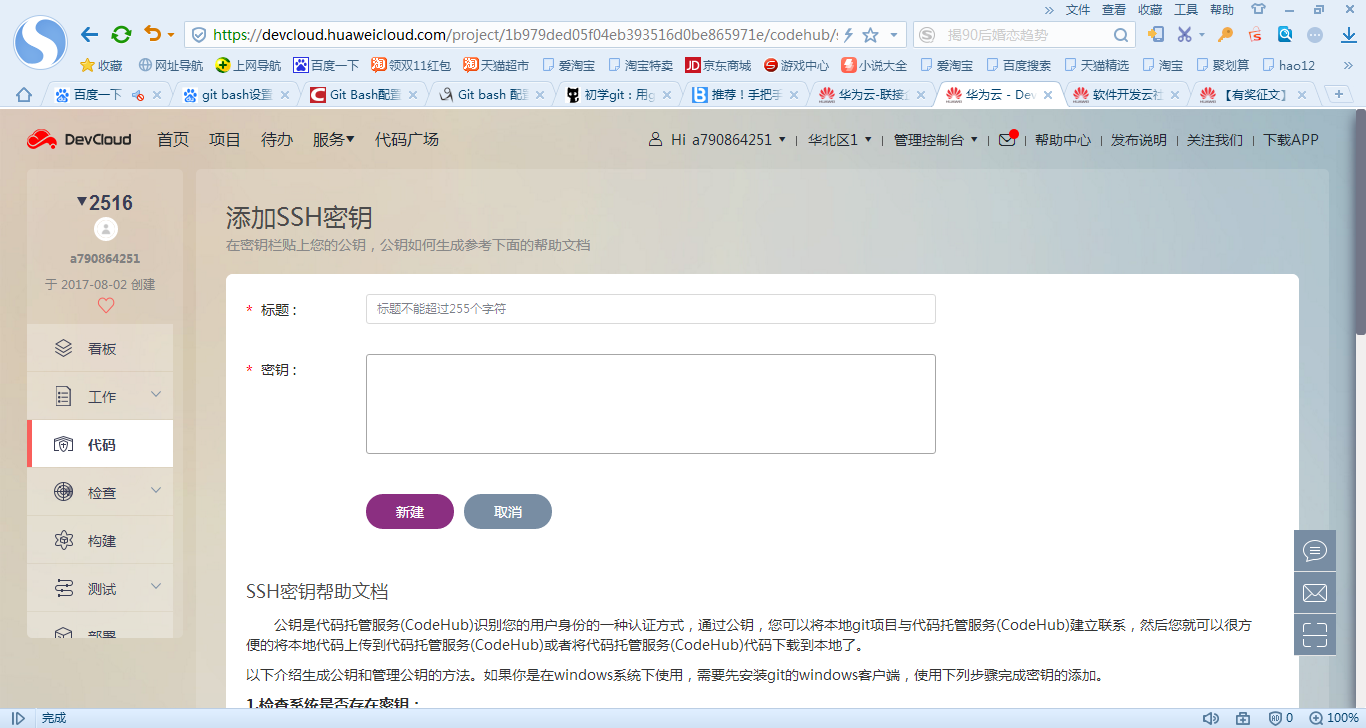Toggle the heart favorite below the user avatar
The image size is (1366, 728).
(105, 305)
